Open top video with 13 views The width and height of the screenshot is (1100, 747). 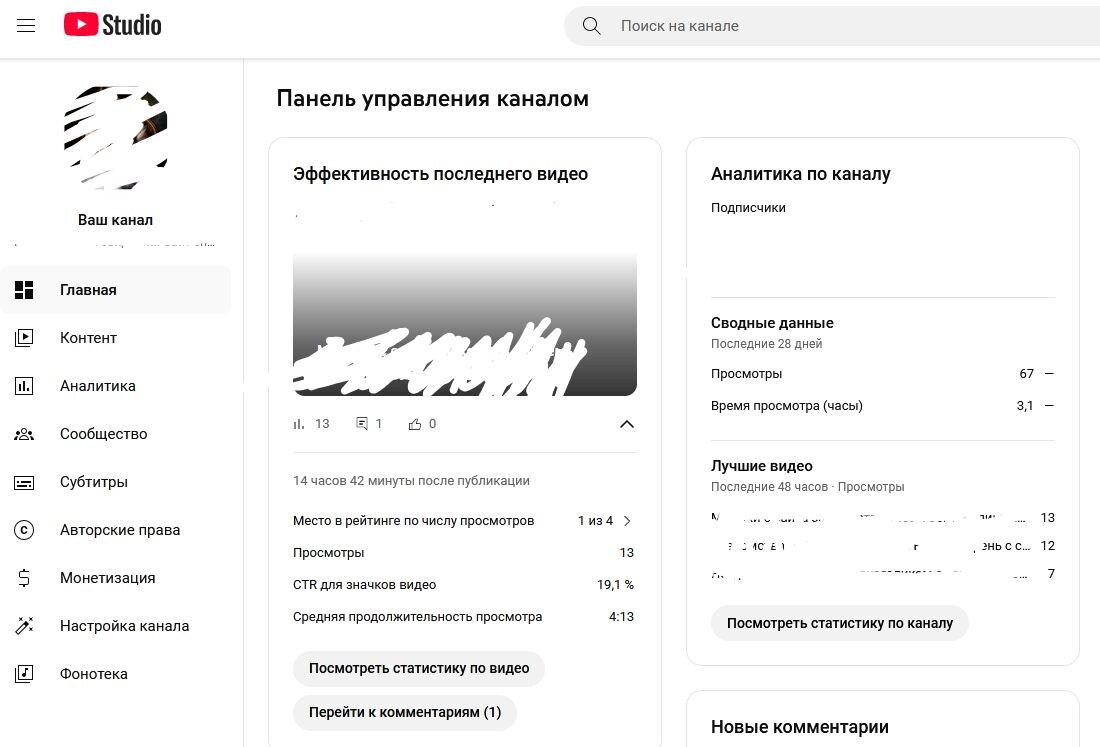(x=883, y=518)
